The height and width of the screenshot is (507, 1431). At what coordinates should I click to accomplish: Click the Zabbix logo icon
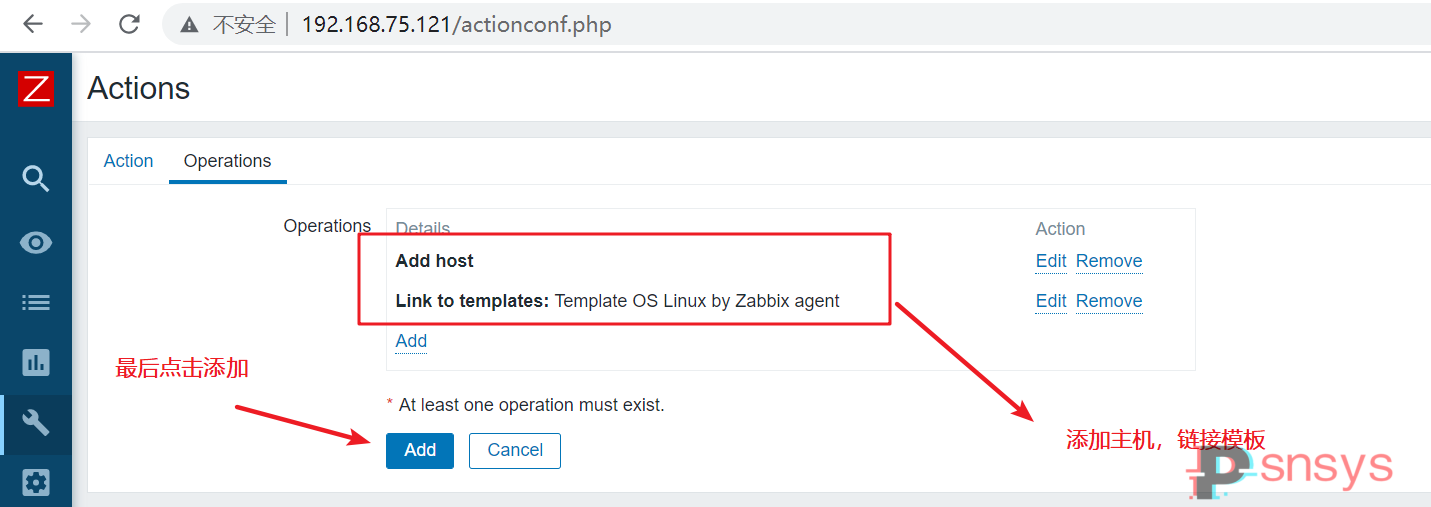tap(36, 89)
